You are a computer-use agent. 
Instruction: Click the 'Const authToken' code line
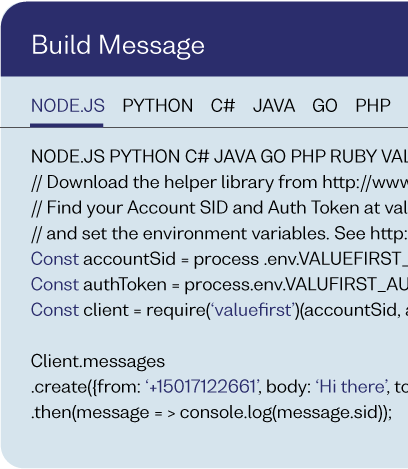pos(219,284)
